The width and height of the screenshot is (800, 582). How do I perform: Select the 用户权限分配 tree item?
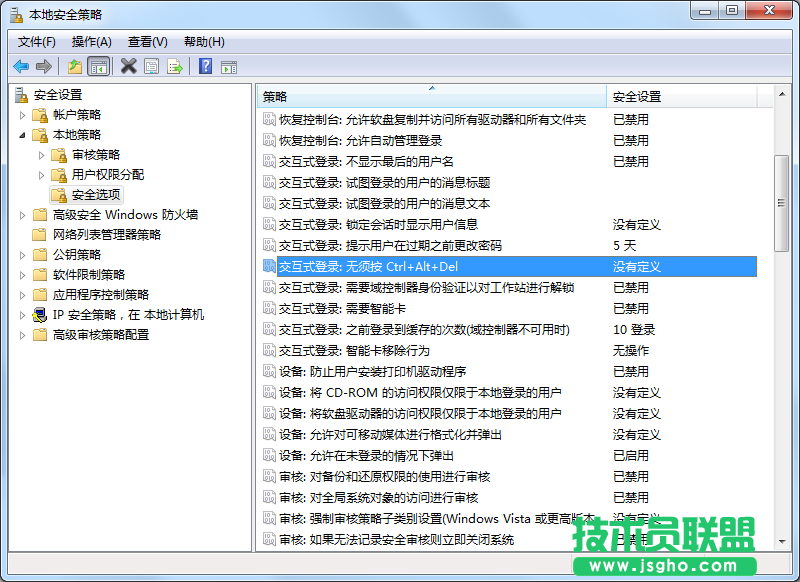pos(97,174)
